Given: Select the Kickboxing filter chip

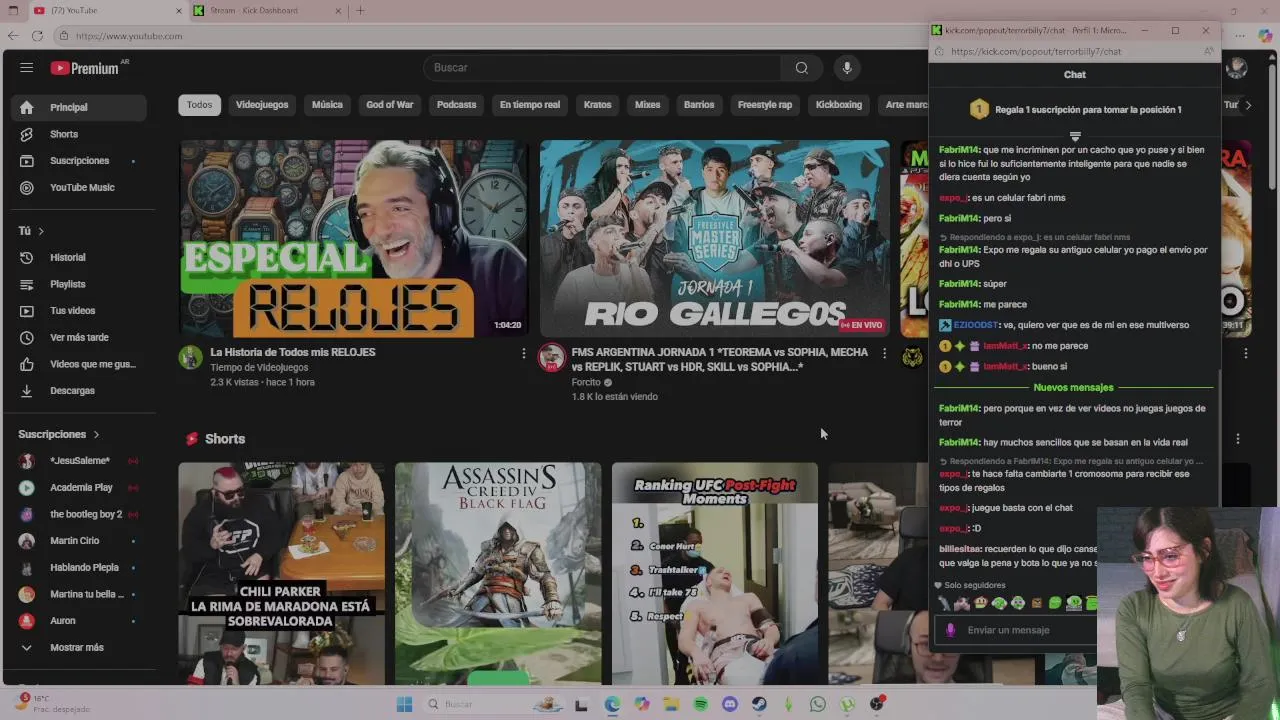Looking at the screenshot, I should pyautogui.click(x=839, y=105).
